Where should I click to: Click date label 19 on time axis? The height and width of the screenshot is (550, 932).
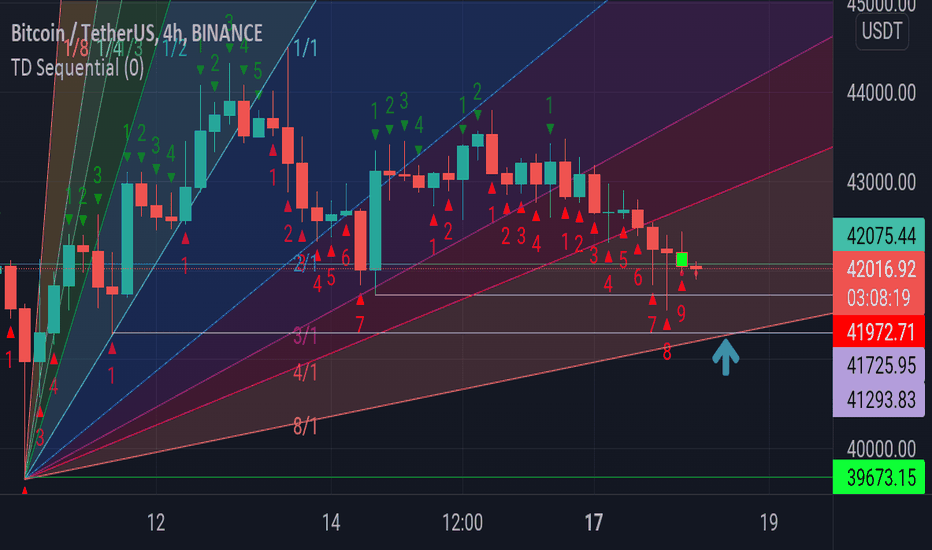[x=769, y=523]
